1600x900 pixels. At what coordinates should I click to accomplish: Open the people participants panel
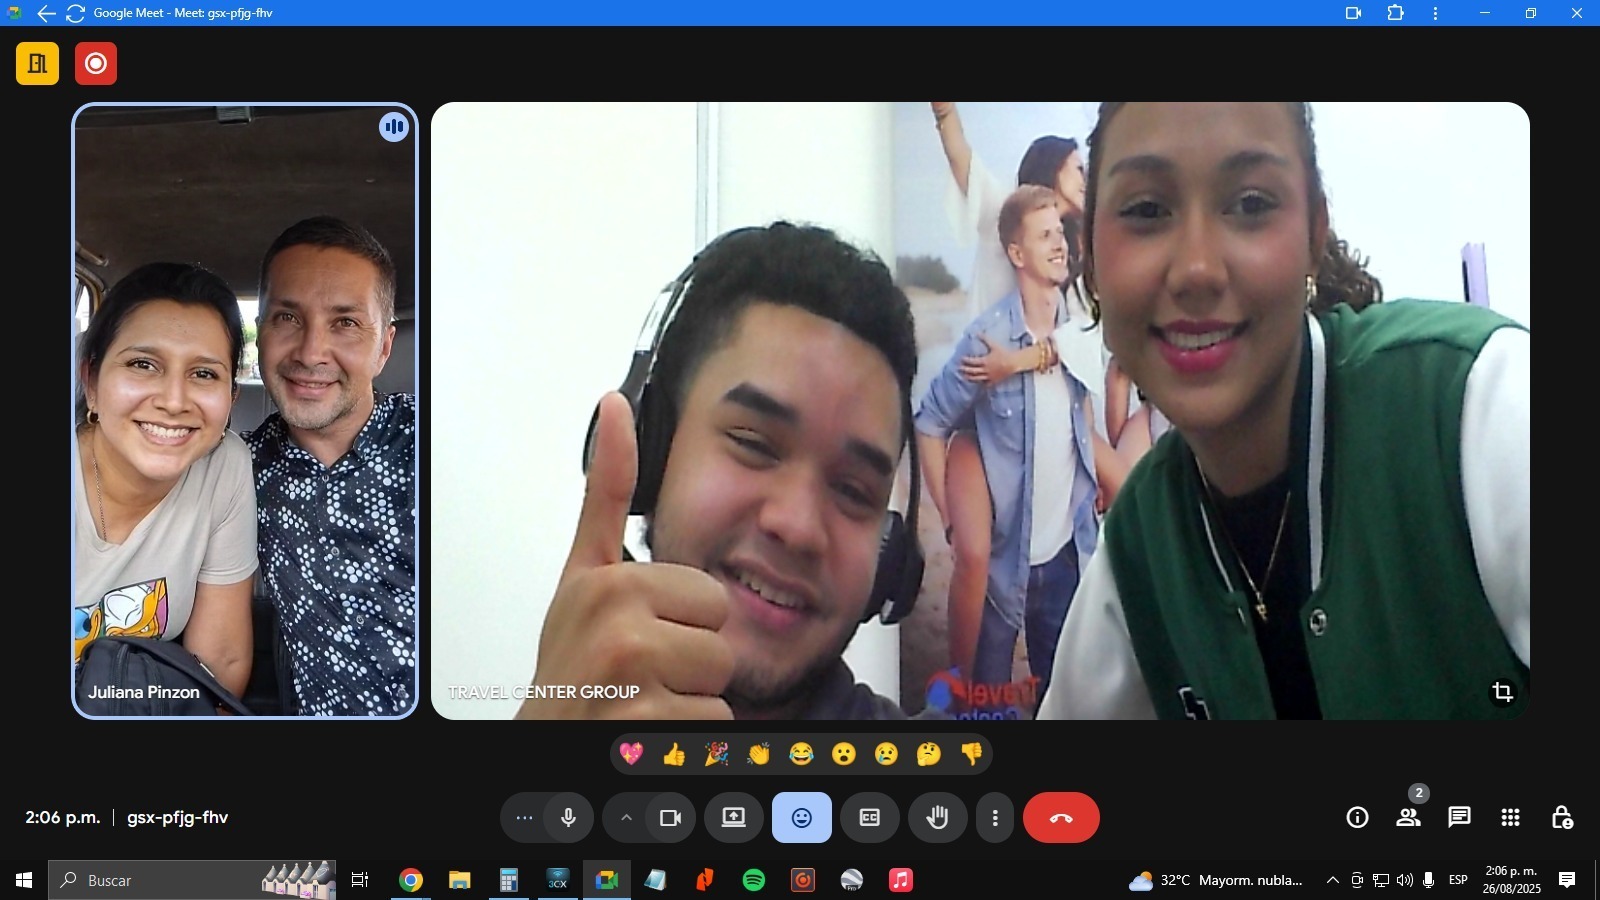coord(1408,818)
